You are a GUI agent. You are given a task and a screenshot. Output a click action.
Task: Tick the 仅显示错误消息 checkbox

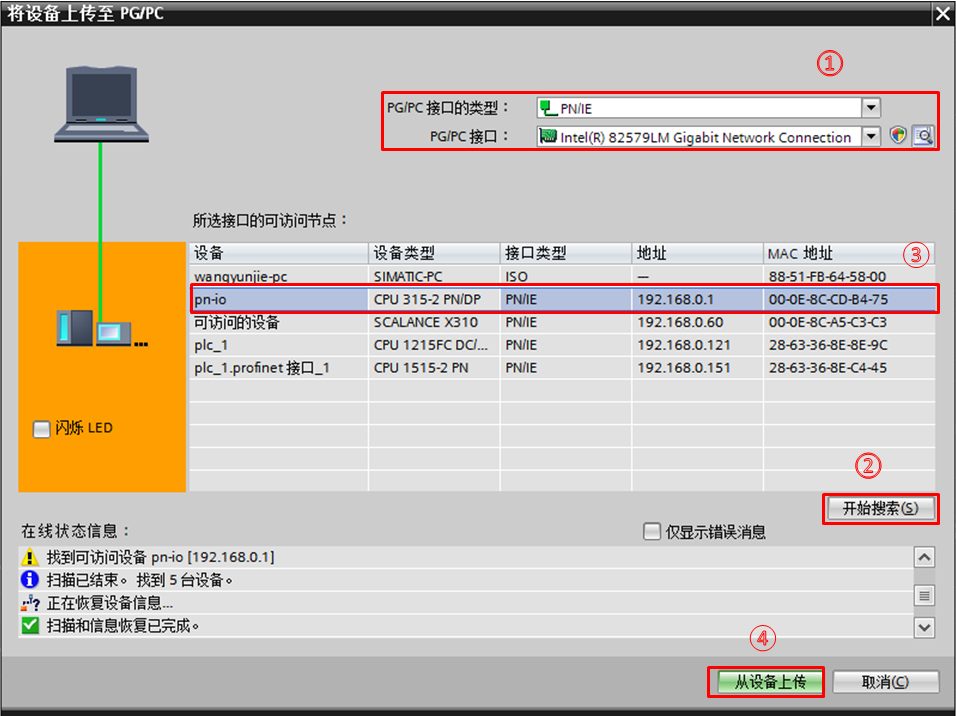(652, 532)
